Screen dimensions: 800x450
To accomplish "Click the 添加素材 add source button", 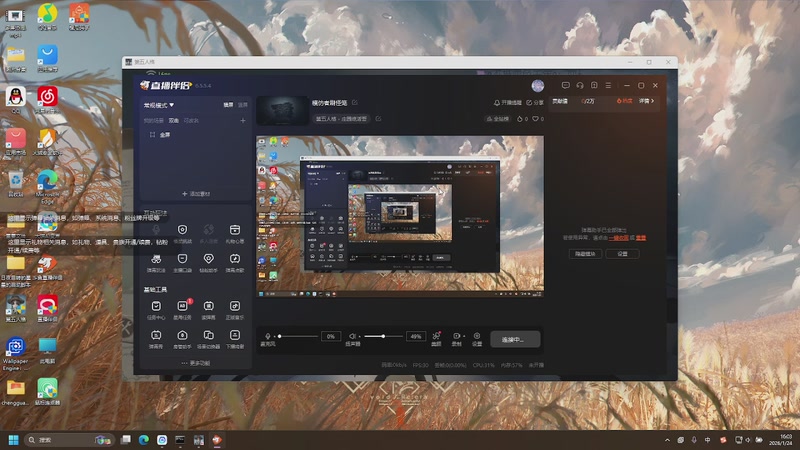I will [x=196, y=194].
